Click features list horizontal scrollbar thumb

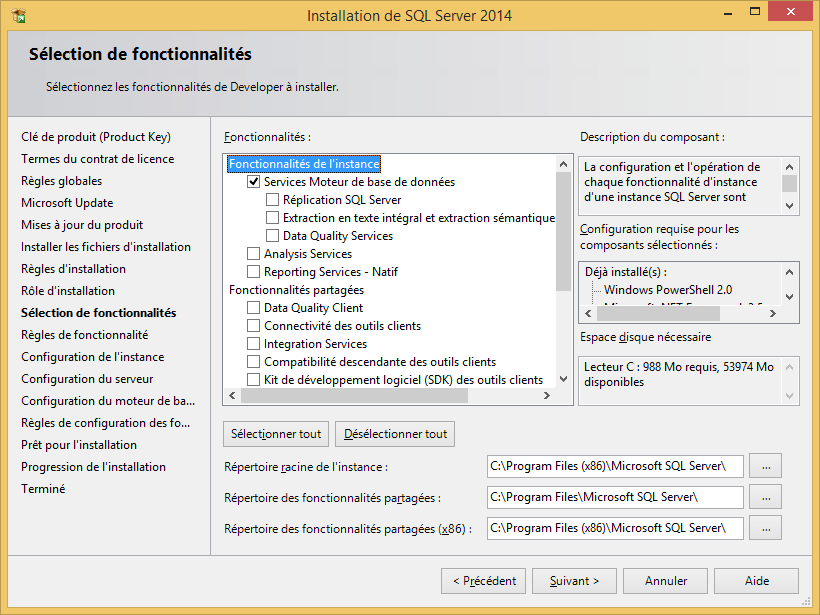[x=354, y=395]
